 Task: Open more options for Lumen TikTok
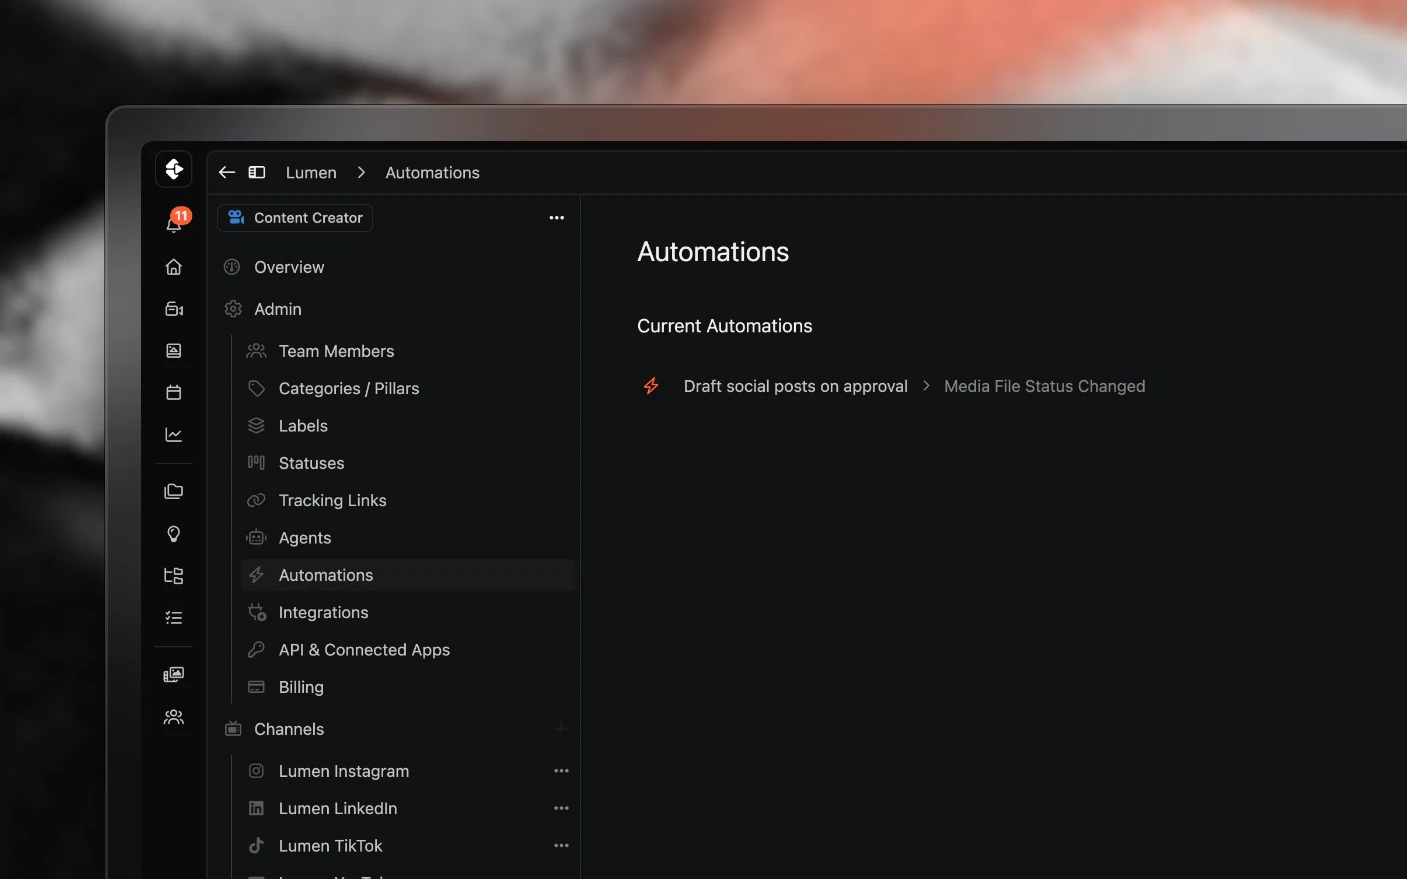click(x=561, y=846)
